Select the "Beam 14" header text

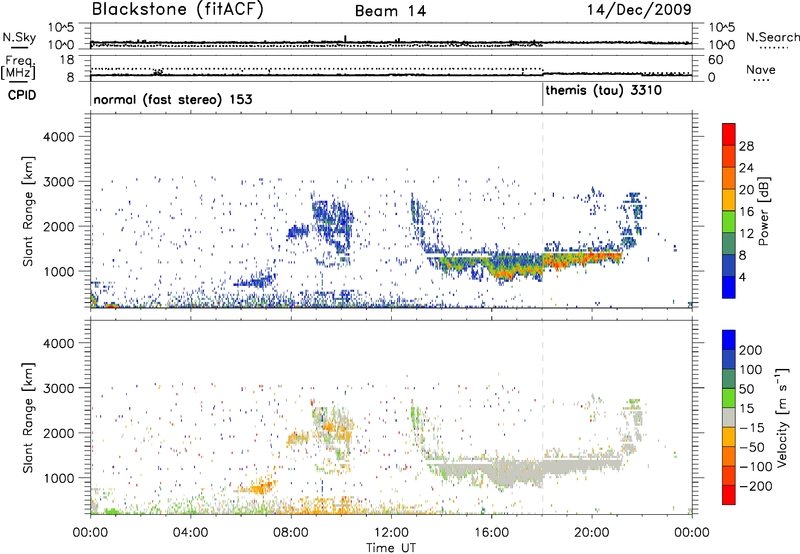click(x=390, y=11)
